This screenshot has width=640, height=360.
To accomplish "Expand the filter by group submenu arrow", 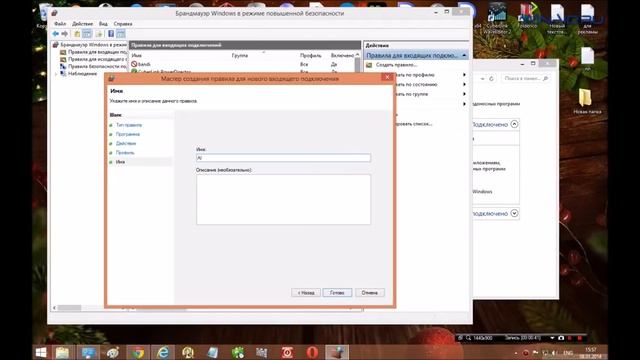I will tap(464, 94).
